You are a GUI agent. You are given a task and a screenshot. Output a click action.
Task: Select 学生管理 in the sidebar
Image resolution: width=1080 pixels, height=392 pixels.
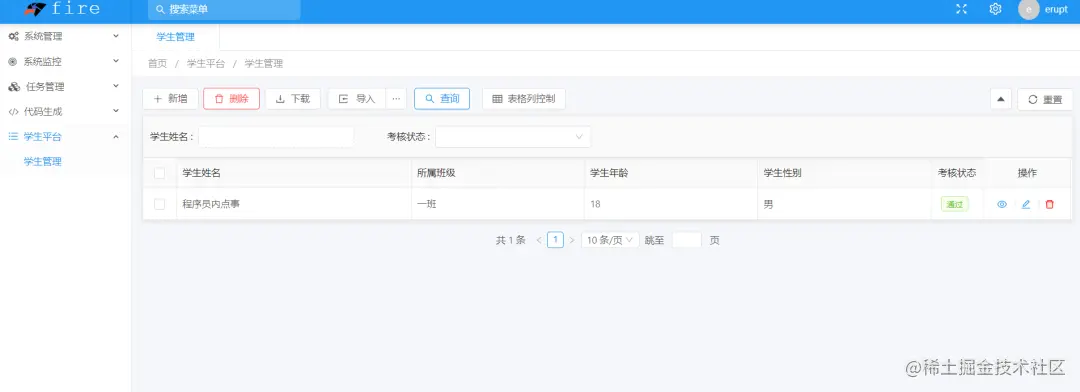coord(43,161)
